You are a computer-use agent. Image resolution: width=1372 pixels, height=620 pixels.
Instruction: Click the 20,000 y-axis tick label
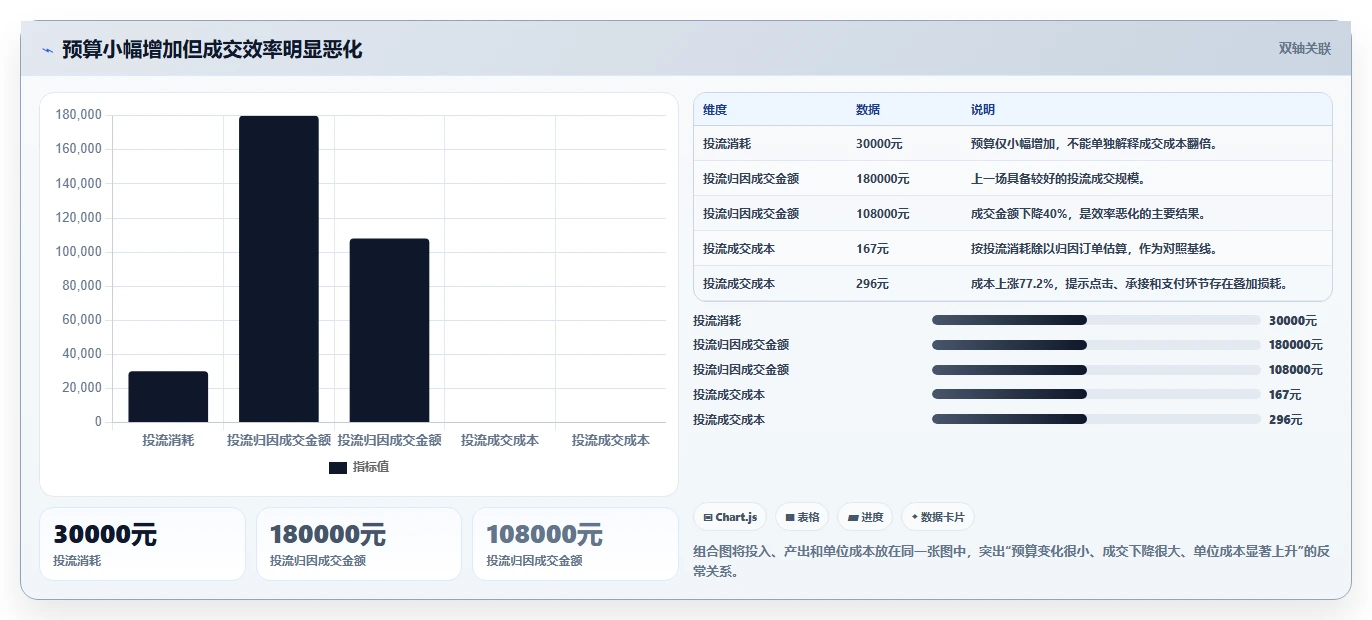click(82, 388)
